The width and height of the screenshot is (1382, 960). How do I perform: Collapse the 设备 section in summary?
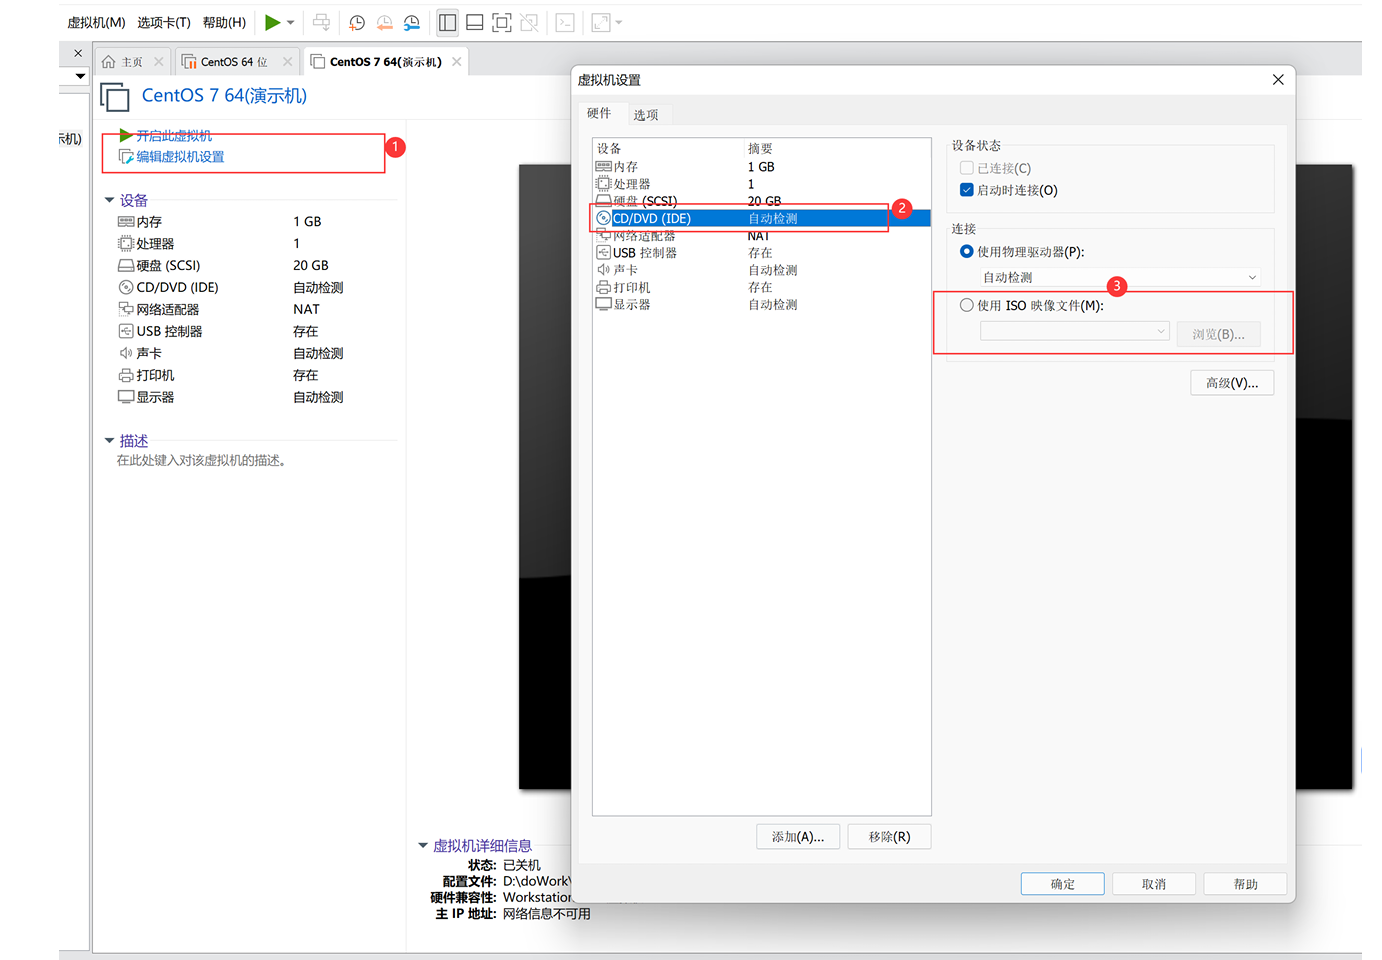pyautogui.click(x=110, y=200)
